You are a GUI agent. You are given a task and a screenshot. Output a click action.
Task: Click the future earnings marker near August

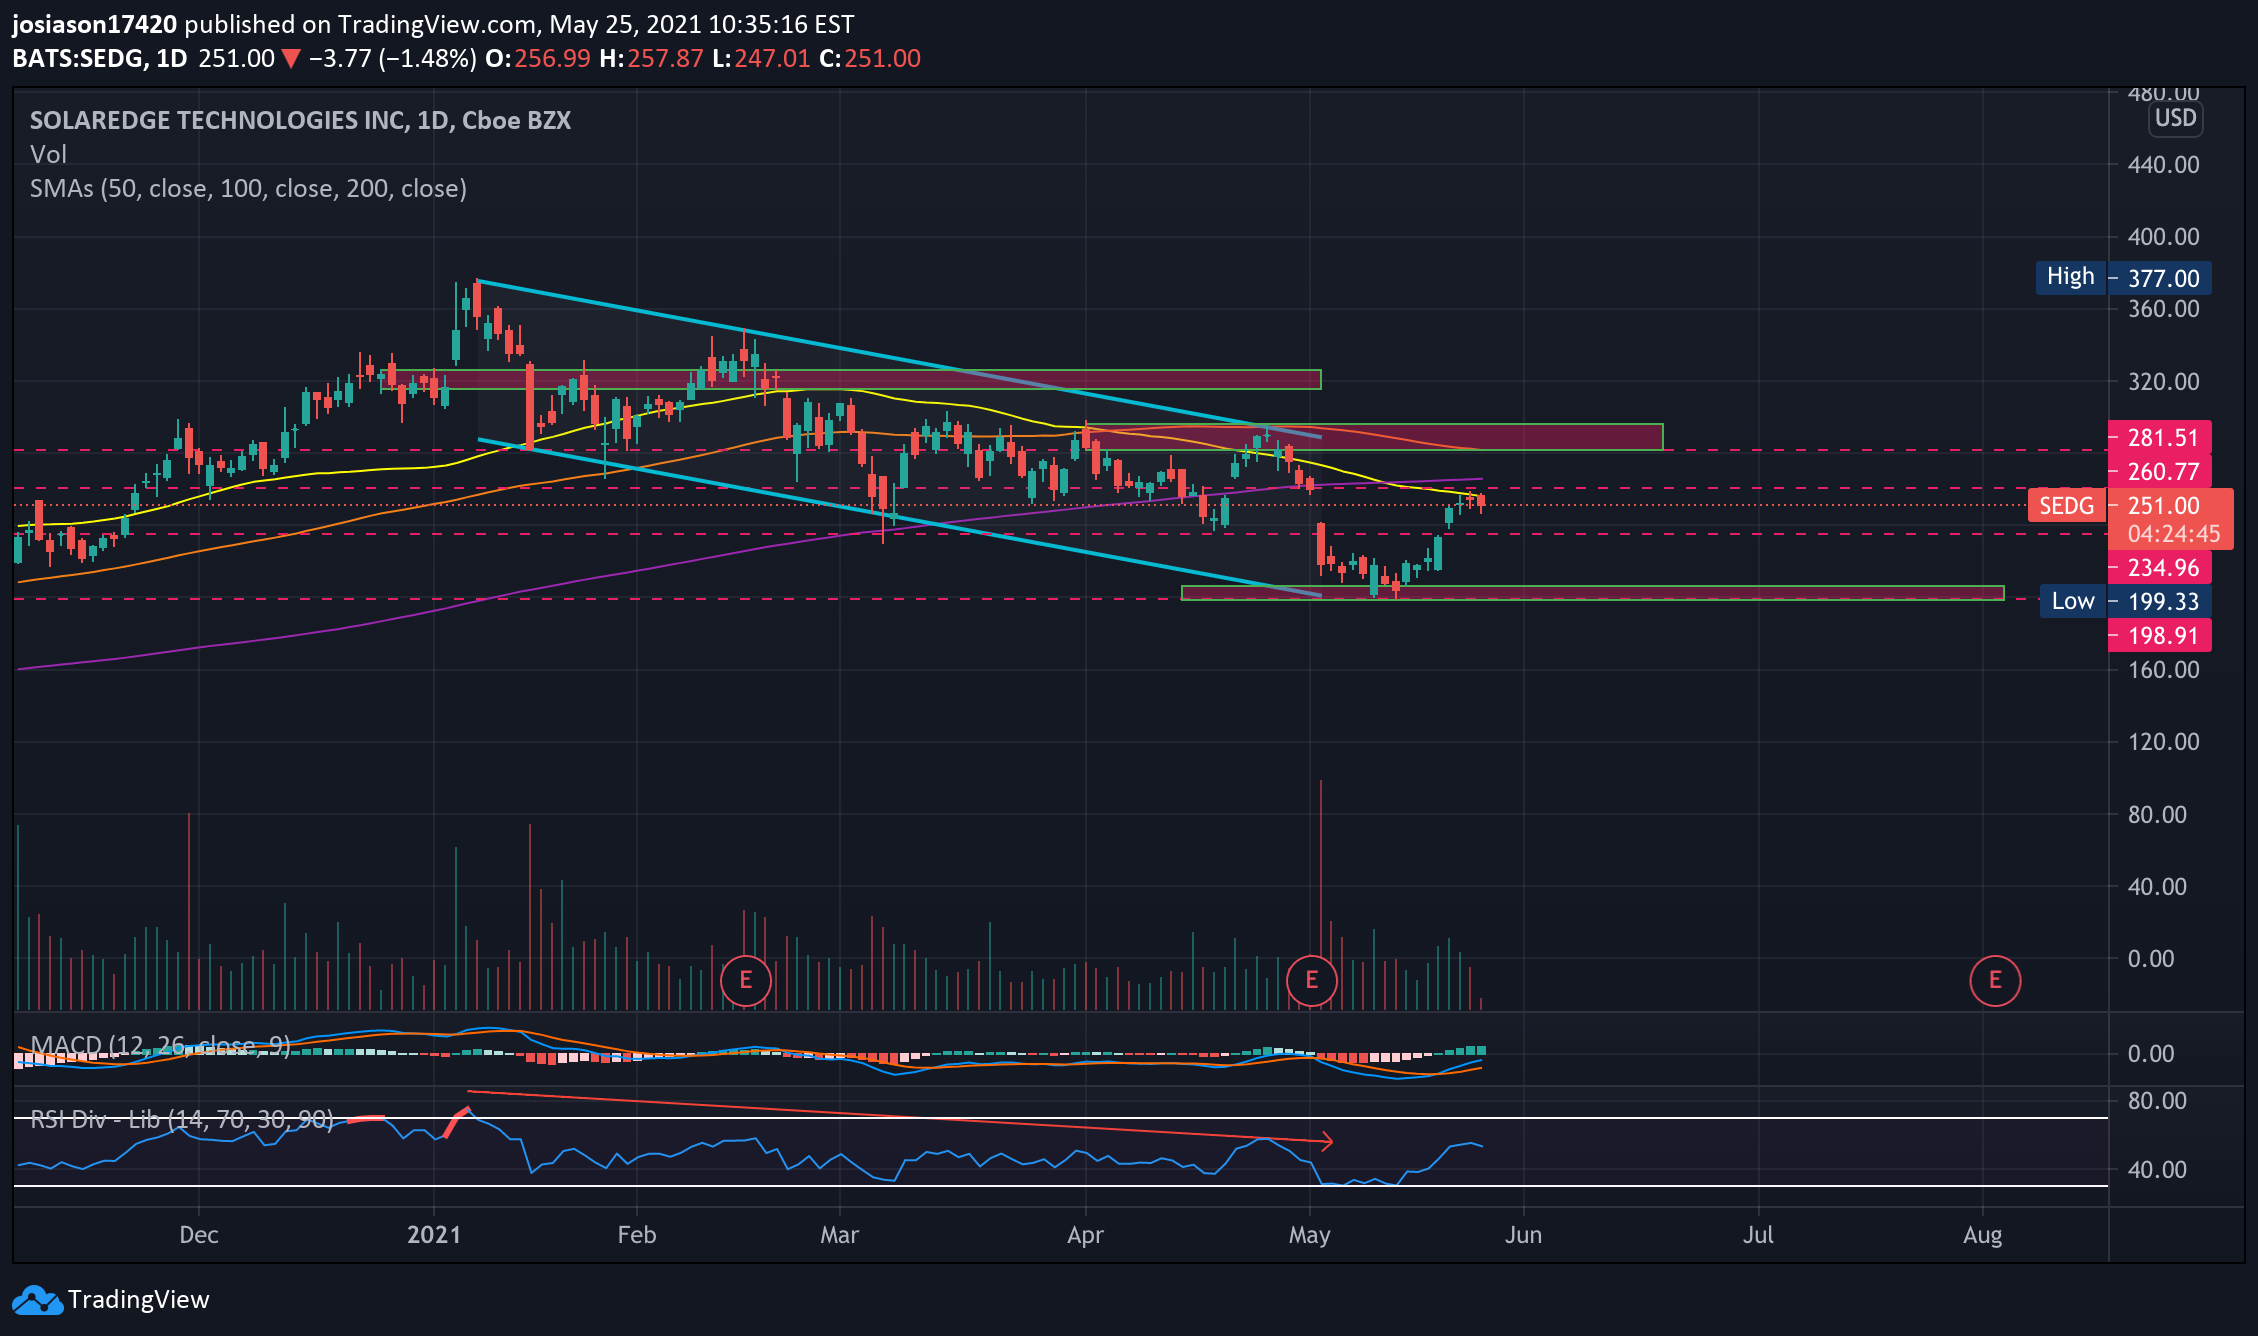click(x=1995, y=980)
